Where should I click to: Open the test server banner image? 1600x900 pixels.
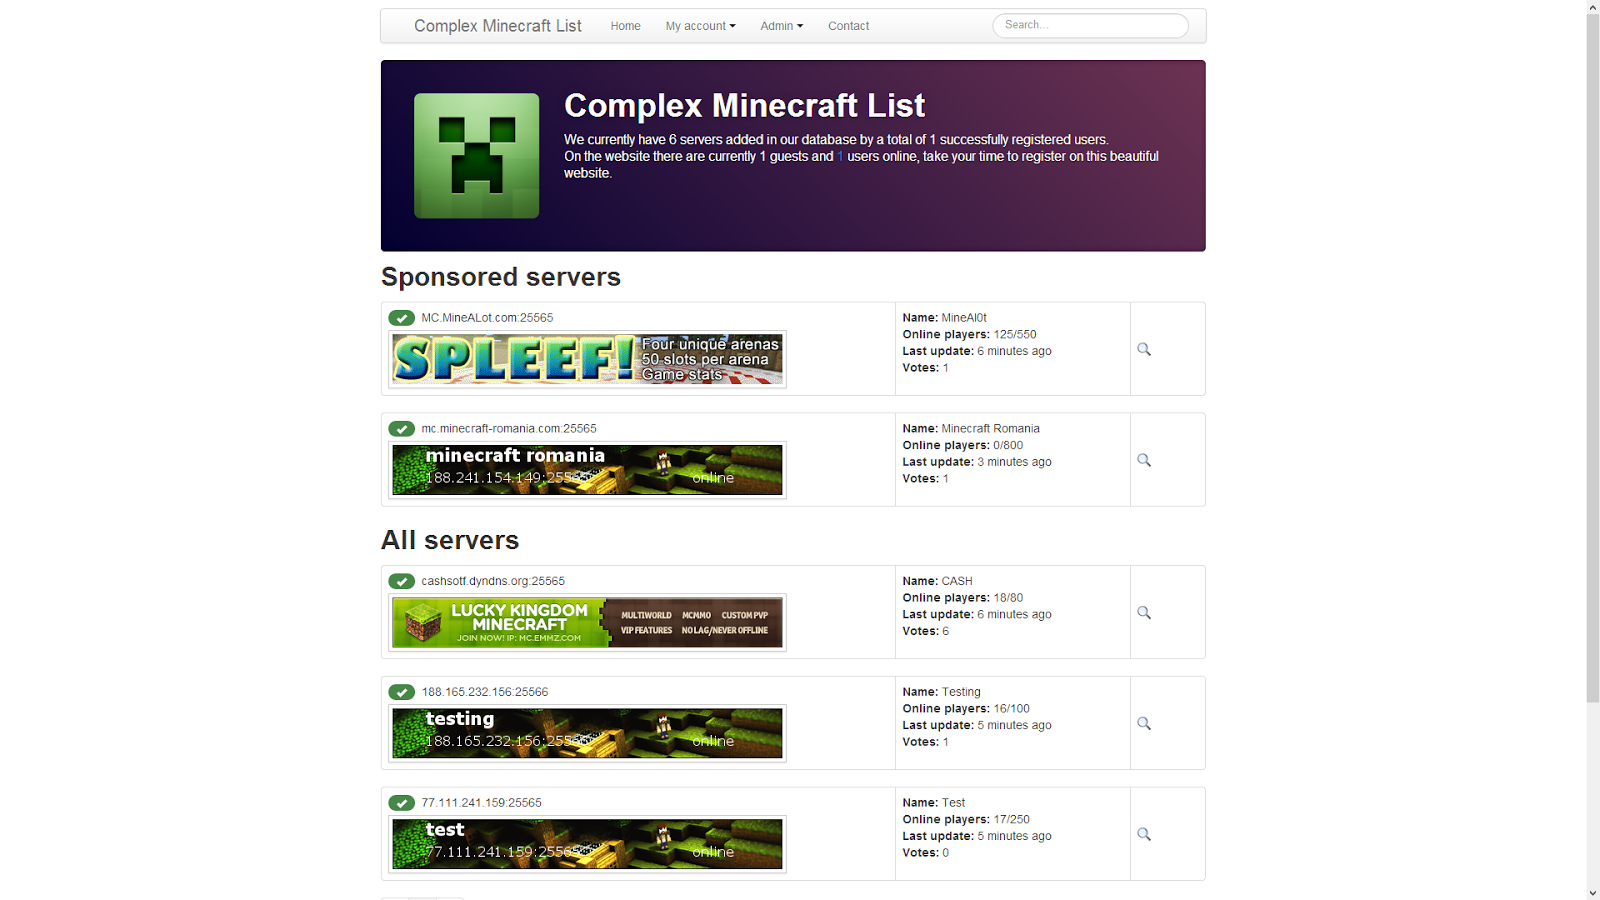[x=587, y=844]
